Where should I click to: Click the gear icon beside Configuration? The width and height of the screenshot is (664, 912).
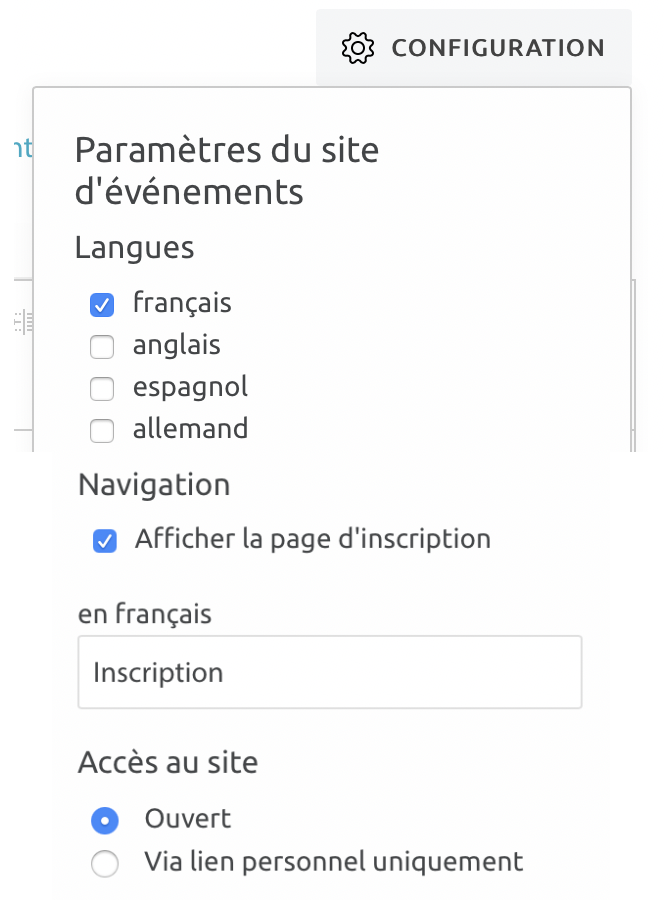358,48
